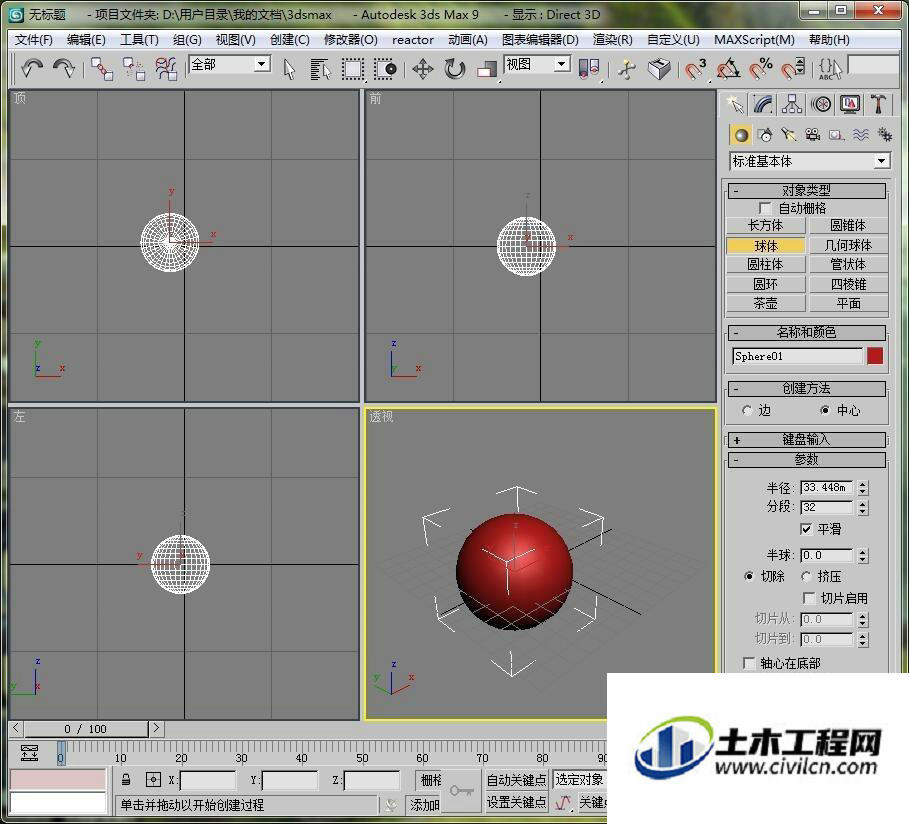Viewport: 909px width, 824px height.
Task: Select the Geometry category sphere icon
Action: [741, 135]
